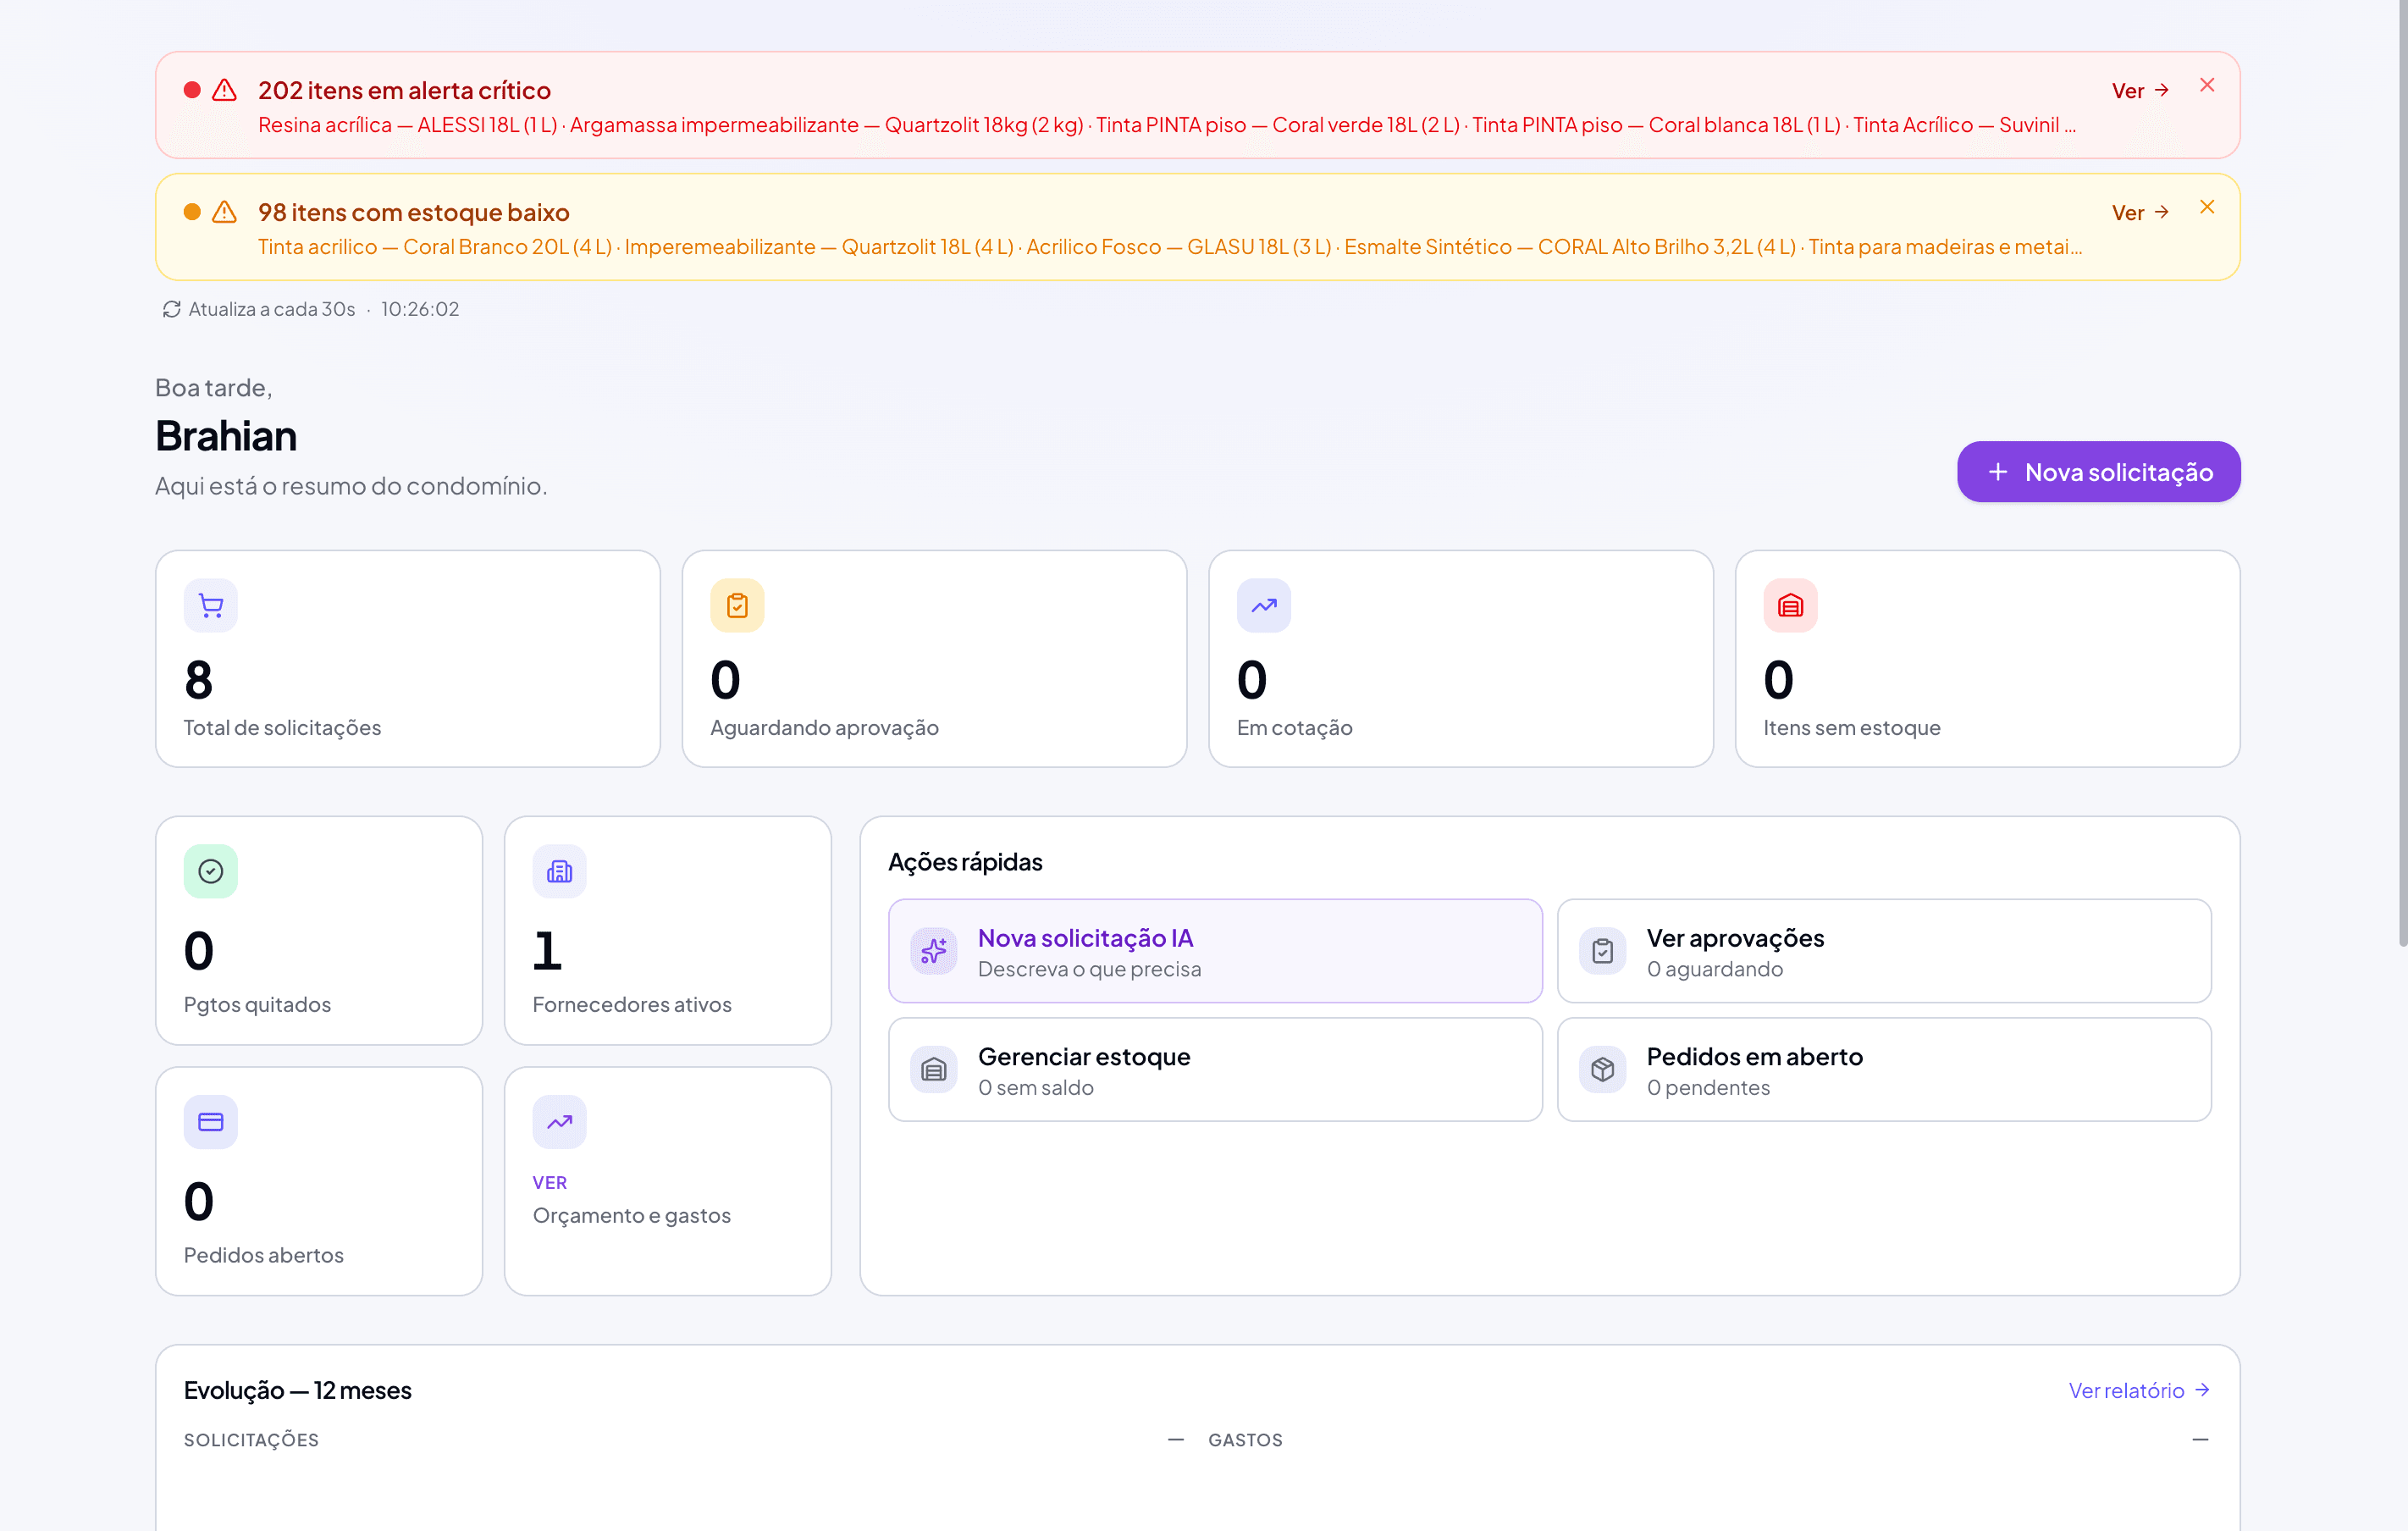Screen dimensions: 2408x1531
Task: Click the shopping cart icon on Total de solicitações
Action: (211, 606)
